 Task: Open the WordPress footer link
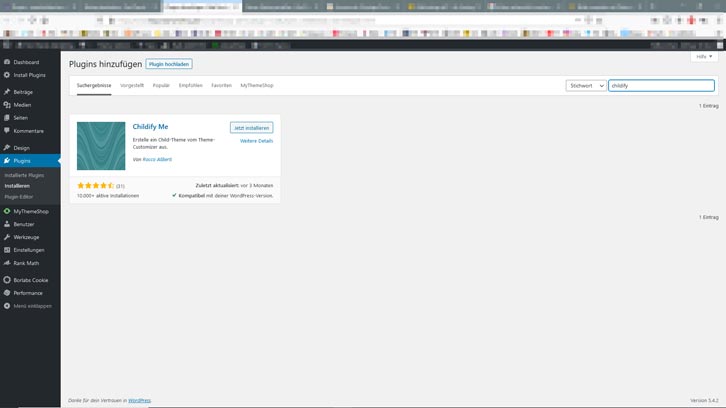click(139, 400)
